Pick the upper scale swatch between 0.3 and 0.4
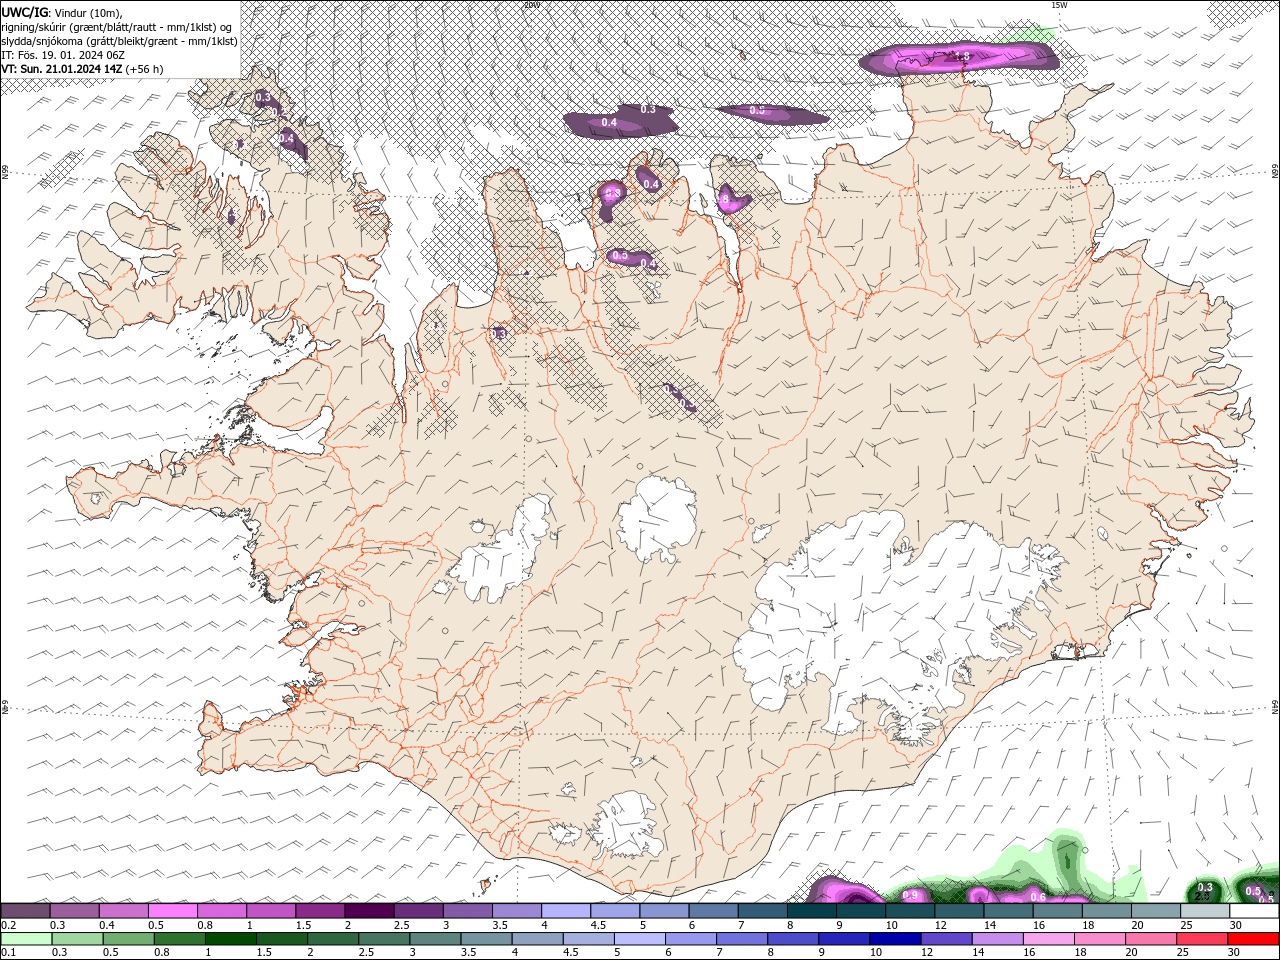 [74, 911]
